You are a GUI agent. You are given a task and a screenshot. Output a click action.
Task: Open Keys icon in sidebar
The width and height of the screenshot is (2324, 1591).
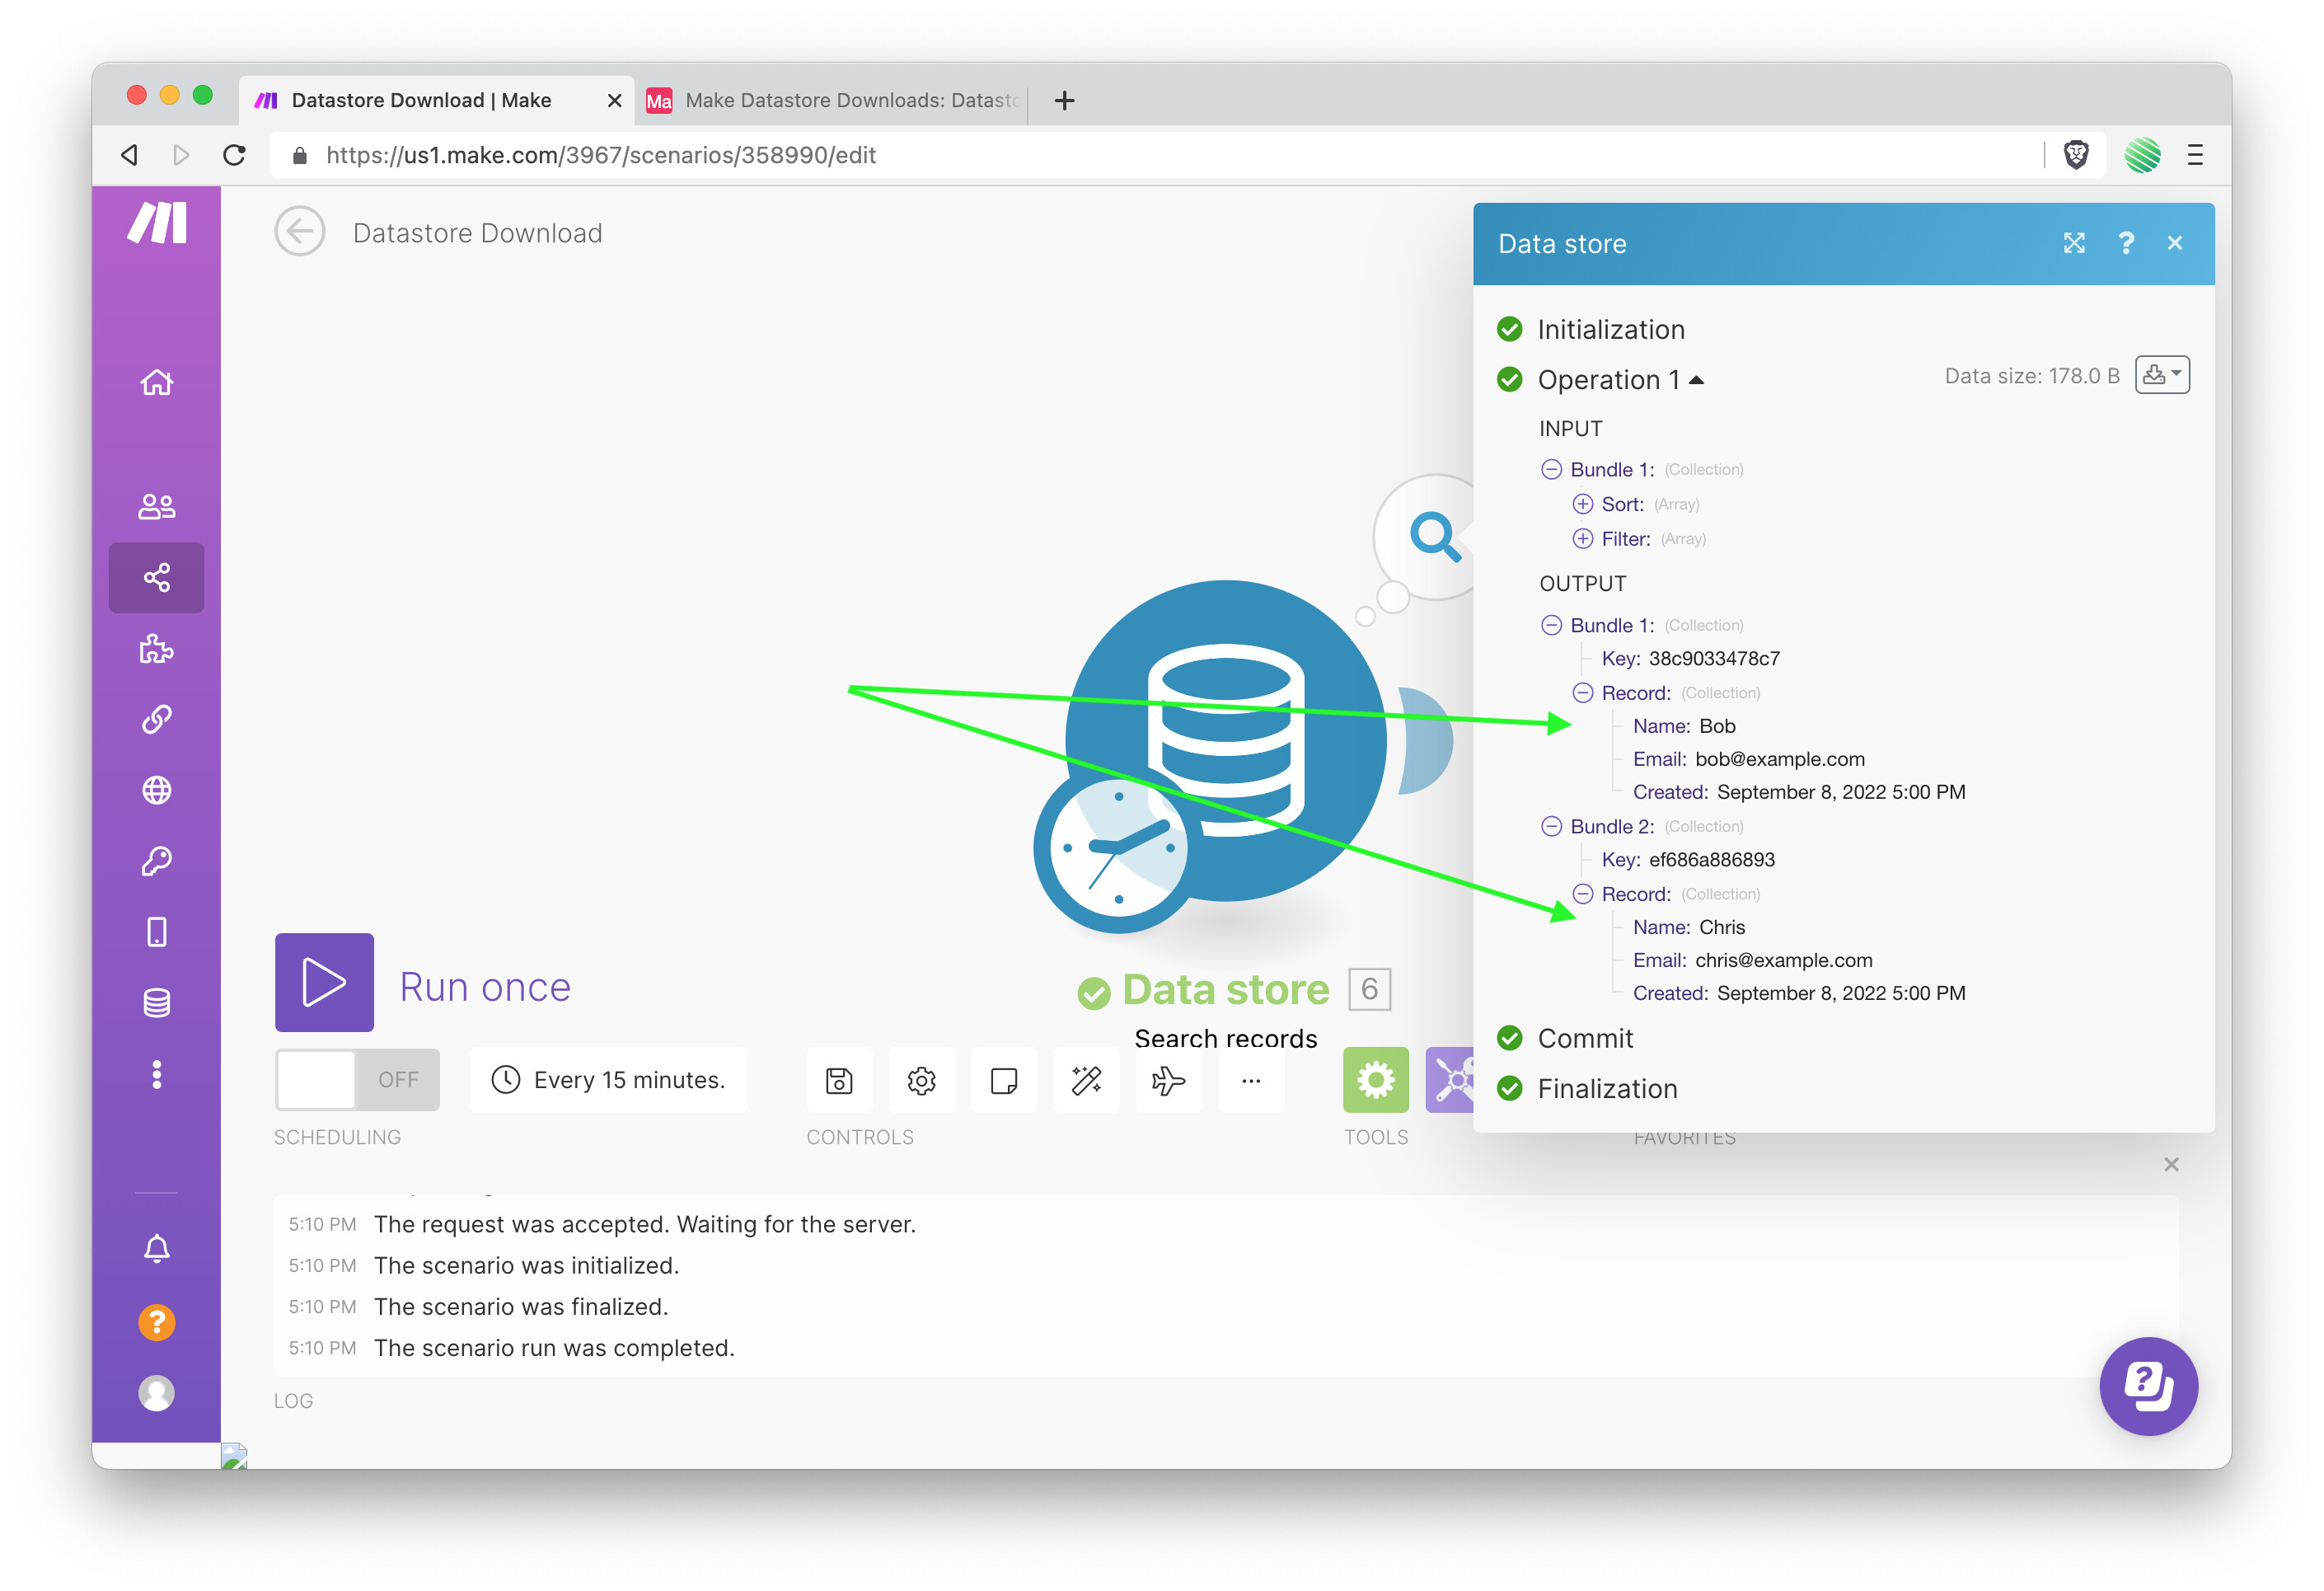156,861
